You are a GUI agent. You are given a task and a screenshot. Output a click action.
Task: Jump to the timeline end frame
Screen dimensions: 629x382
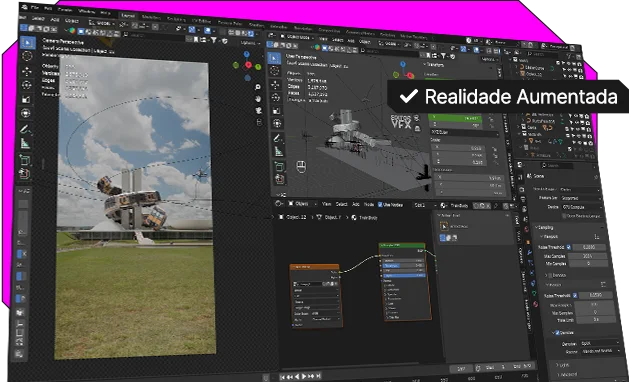point(318,376)
